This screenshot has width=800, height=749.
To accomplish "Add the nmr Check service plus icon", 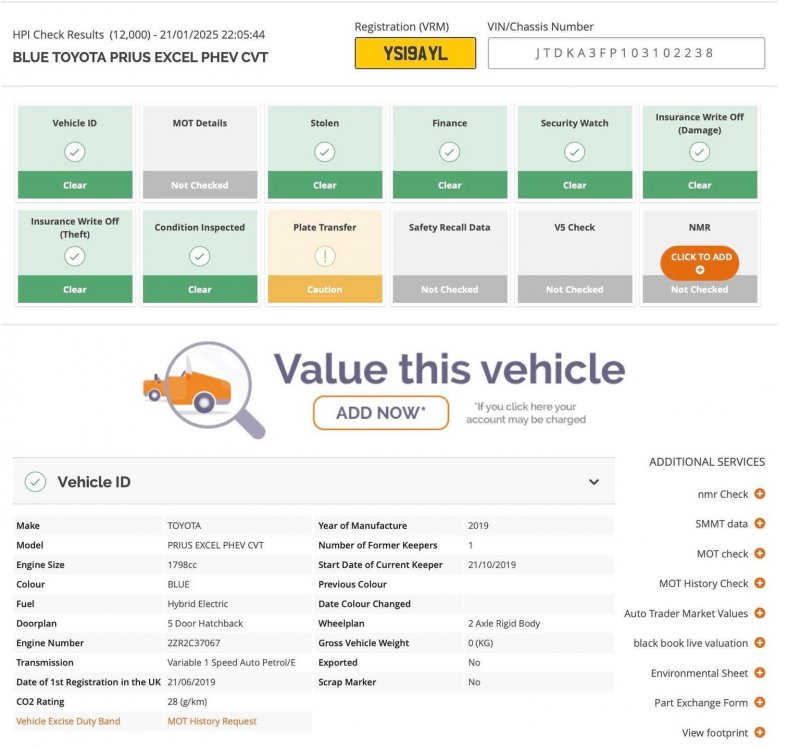I will (760, 493).
